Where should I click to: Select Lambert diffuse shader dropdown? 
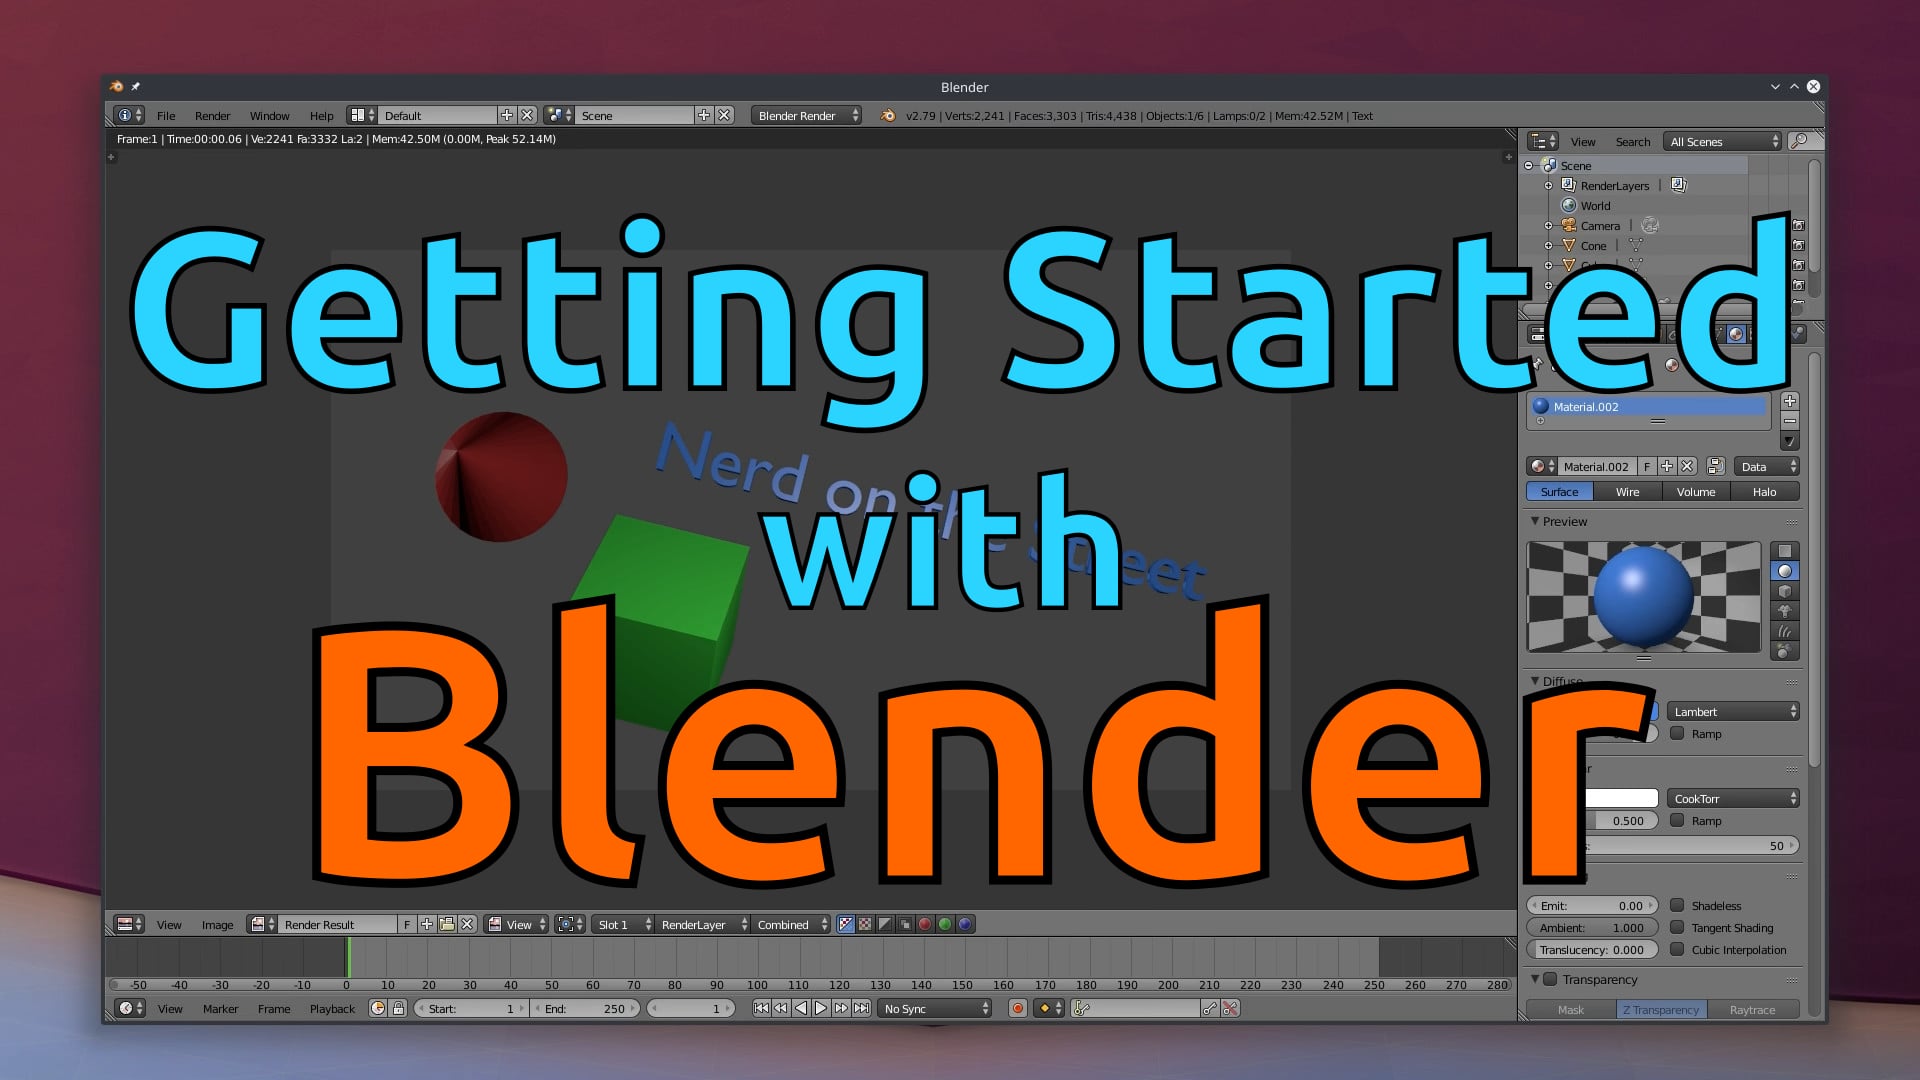click(1731, 711)
